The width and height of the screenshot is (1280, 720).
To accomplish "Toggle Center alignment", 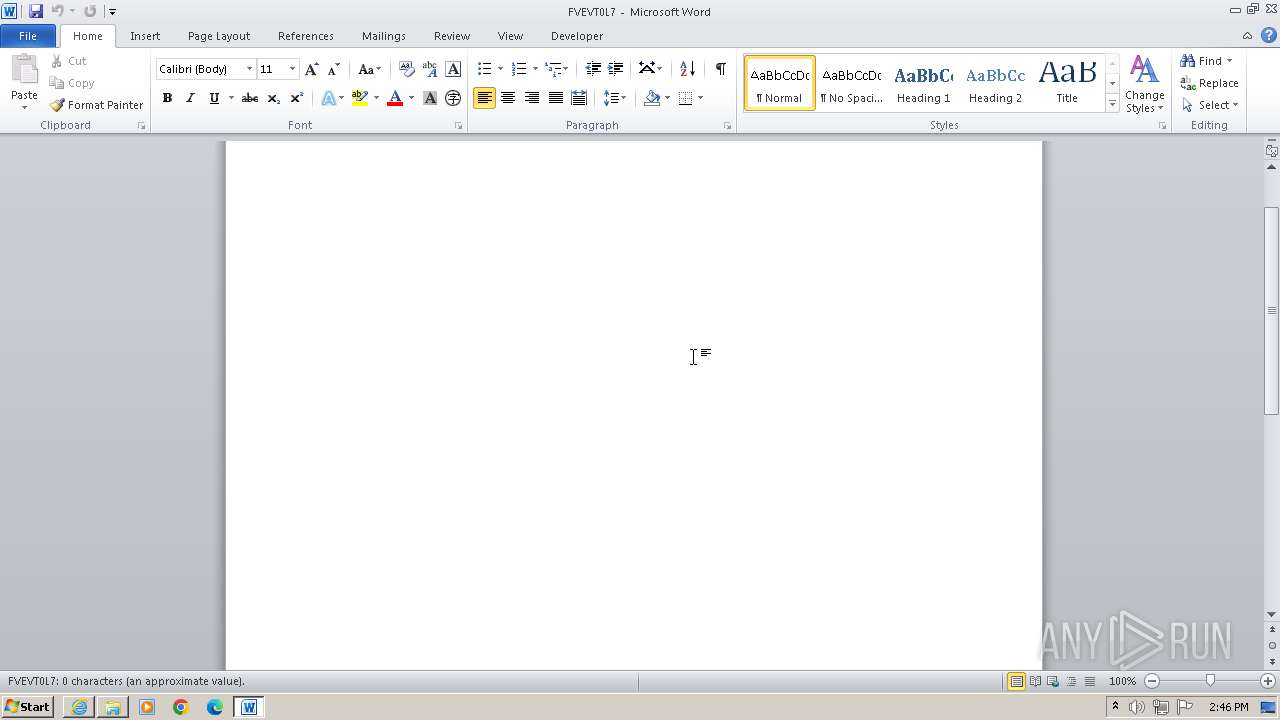I will [x=508, y=98].
